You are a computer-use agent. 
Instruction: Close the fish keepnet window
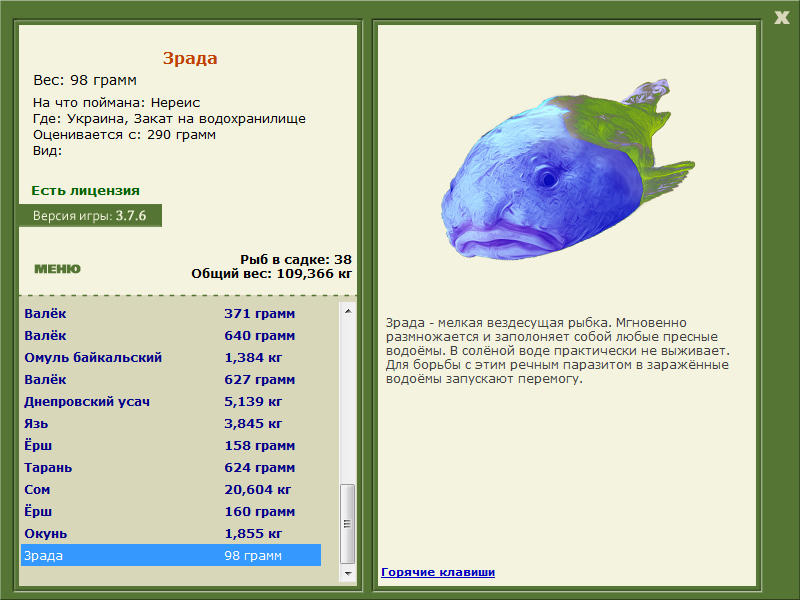781,17
